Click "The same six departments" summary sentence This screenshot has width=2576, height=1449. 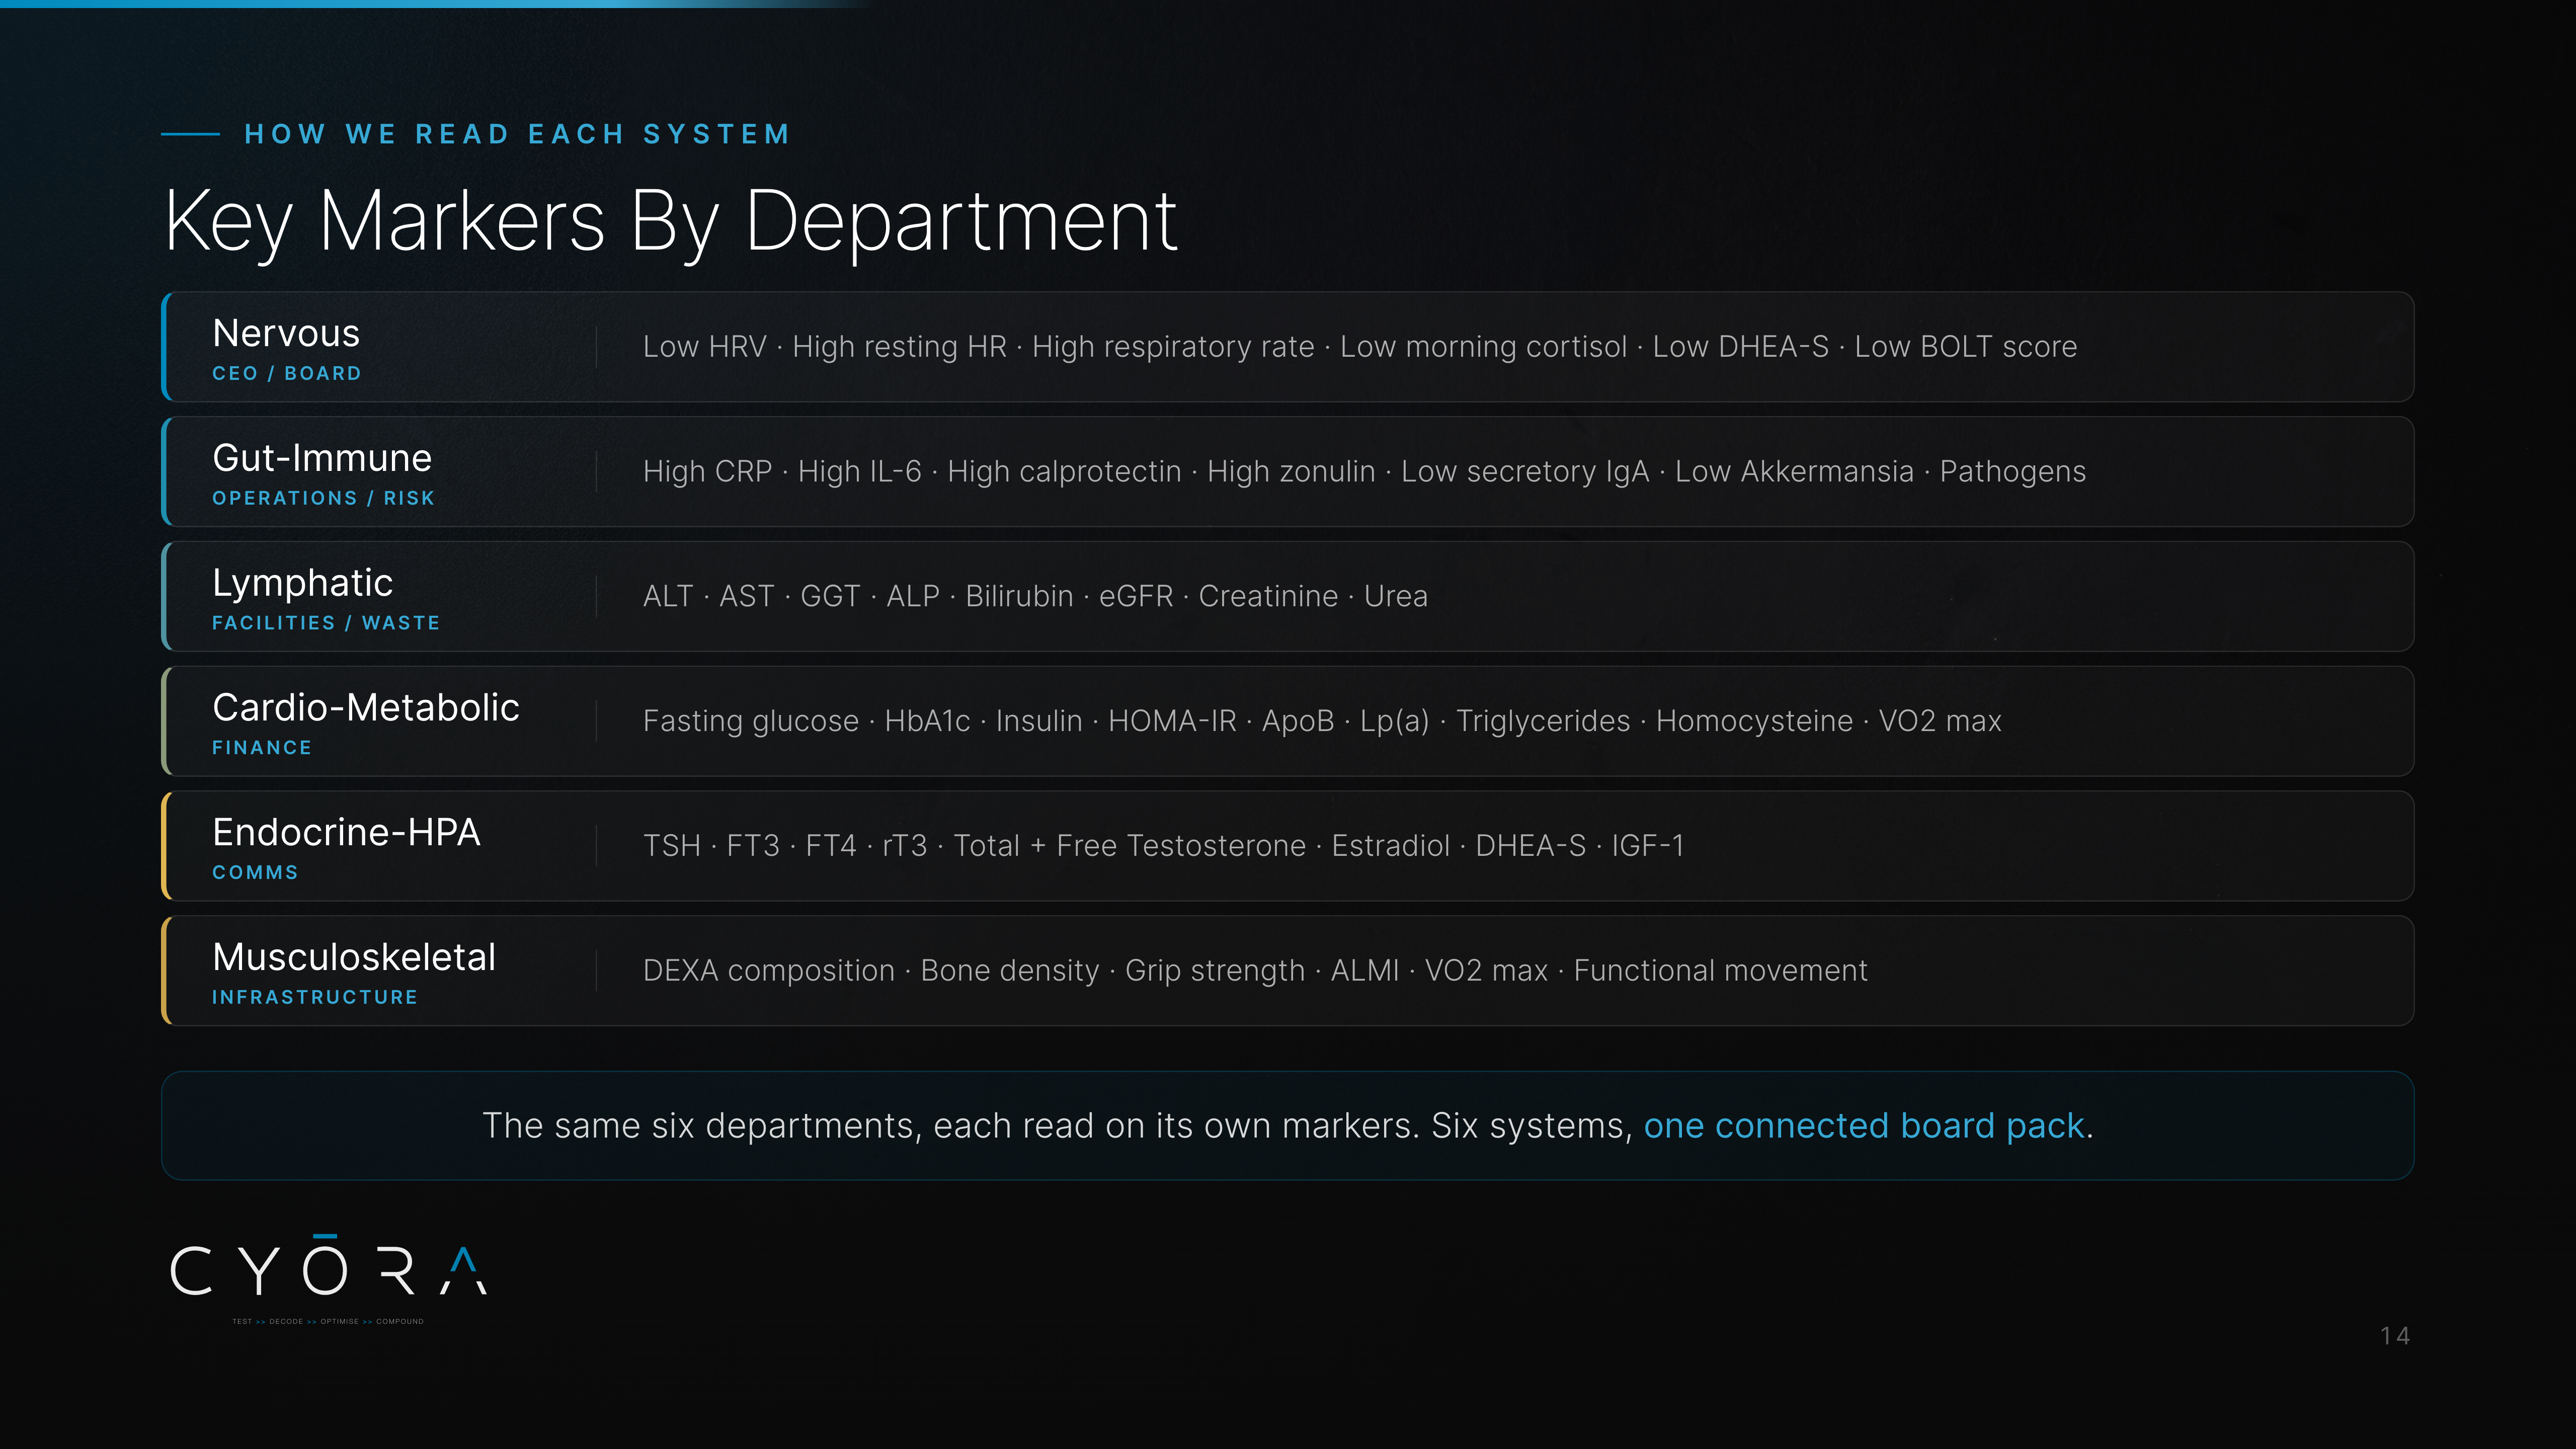pyautogui.click(x=1288, y=1126)
